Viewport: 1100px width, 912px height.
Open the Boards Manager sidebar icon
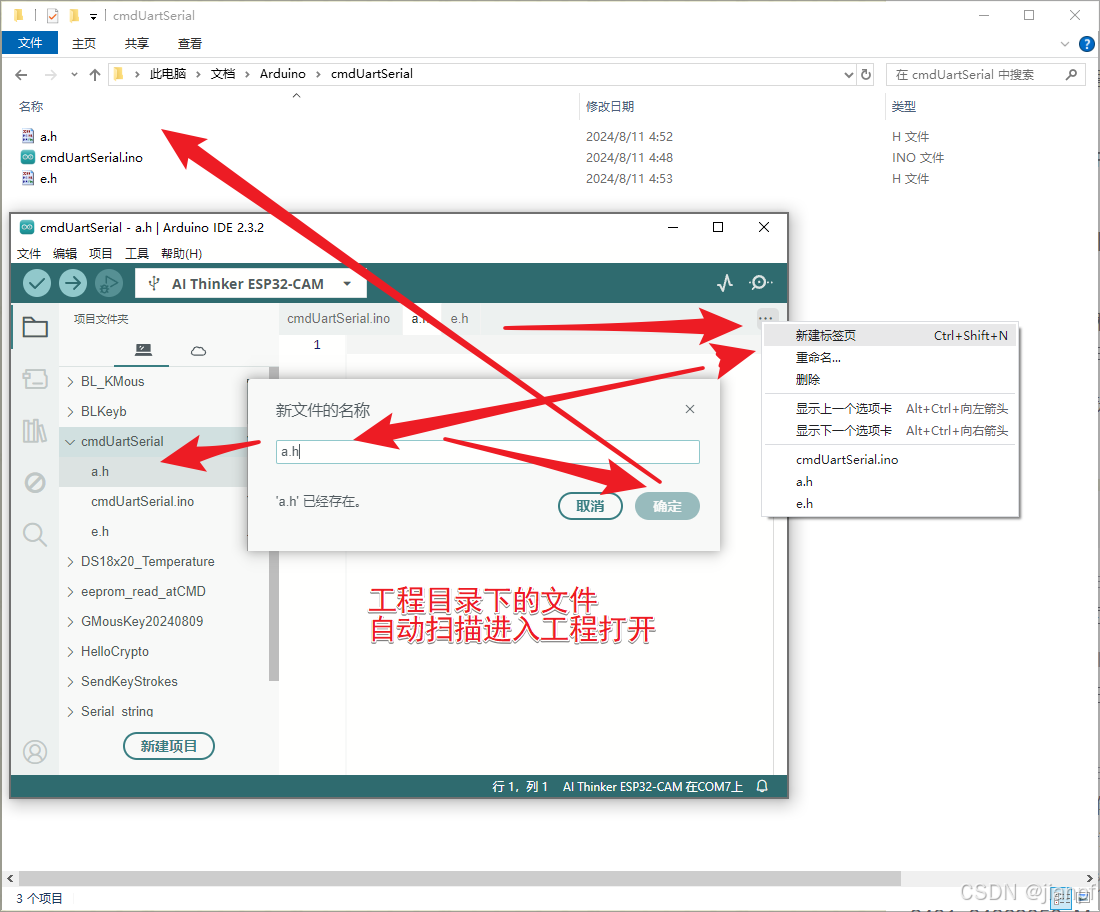(35, 379)
